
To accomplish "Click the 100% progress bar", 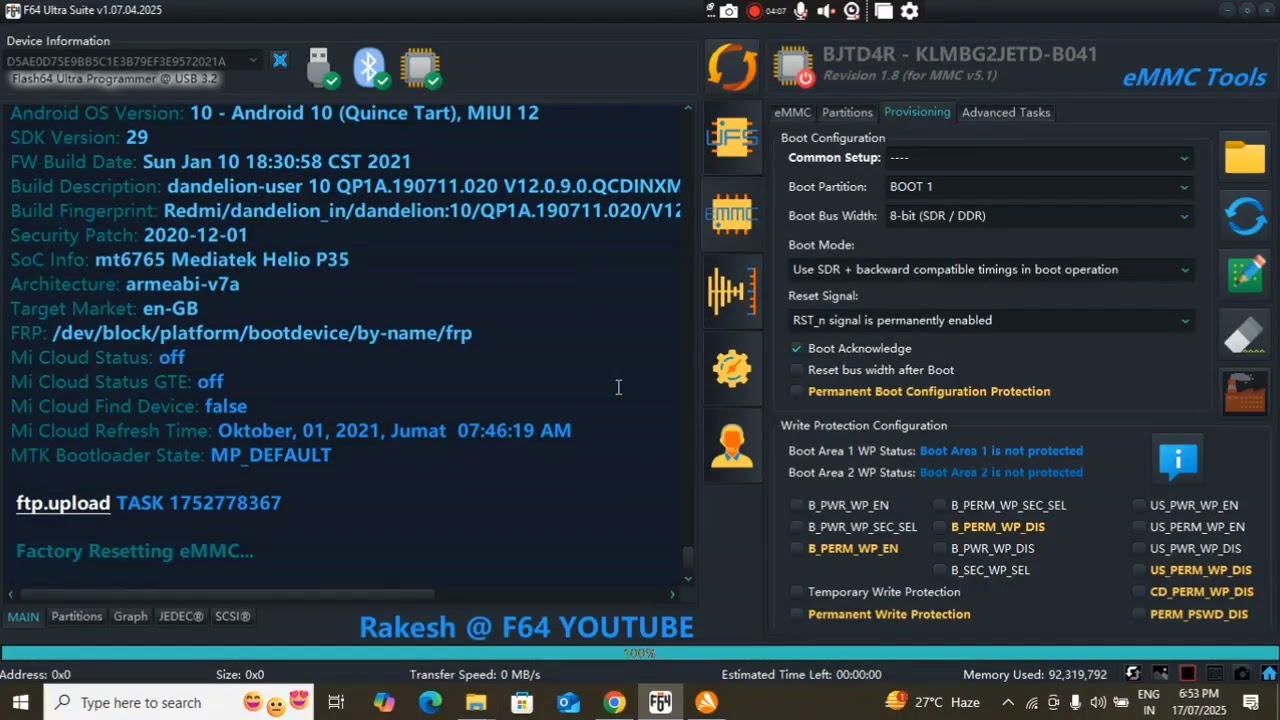I will point(640,653).
